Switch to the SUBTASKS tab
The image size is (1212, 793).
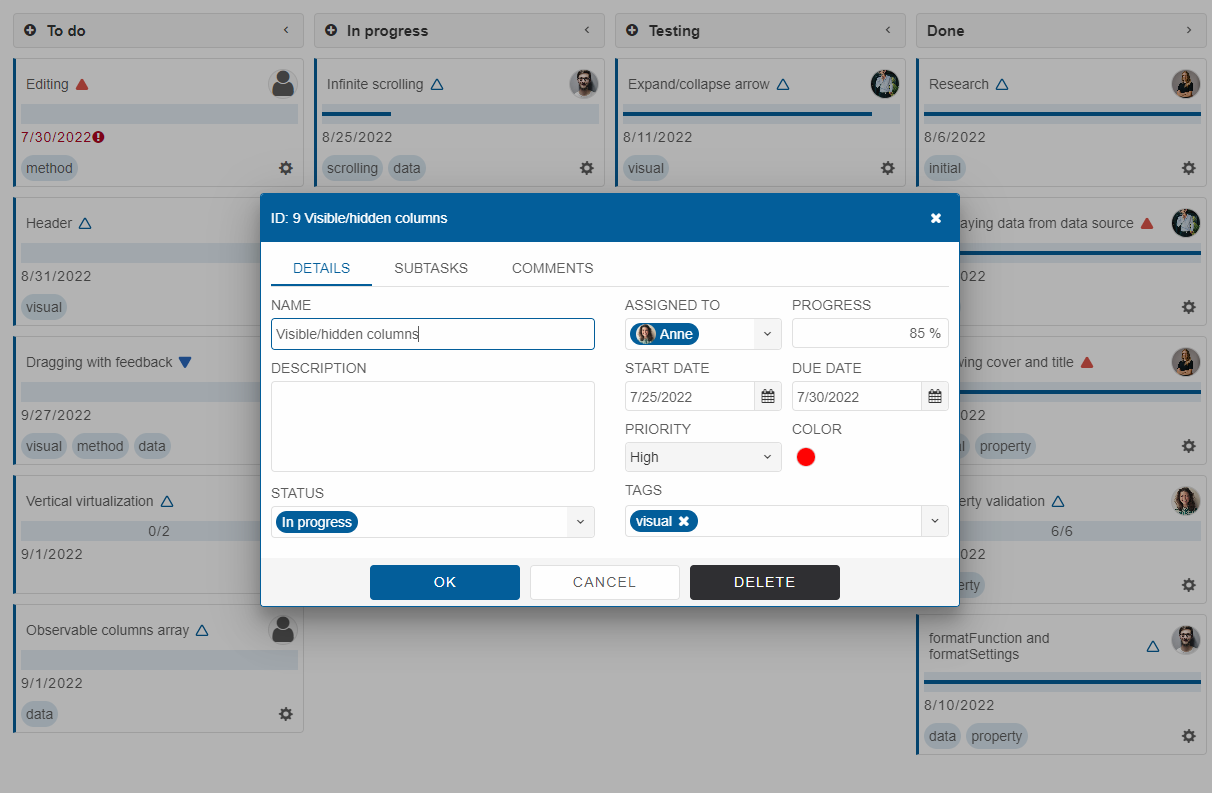[x=431, y=268]
